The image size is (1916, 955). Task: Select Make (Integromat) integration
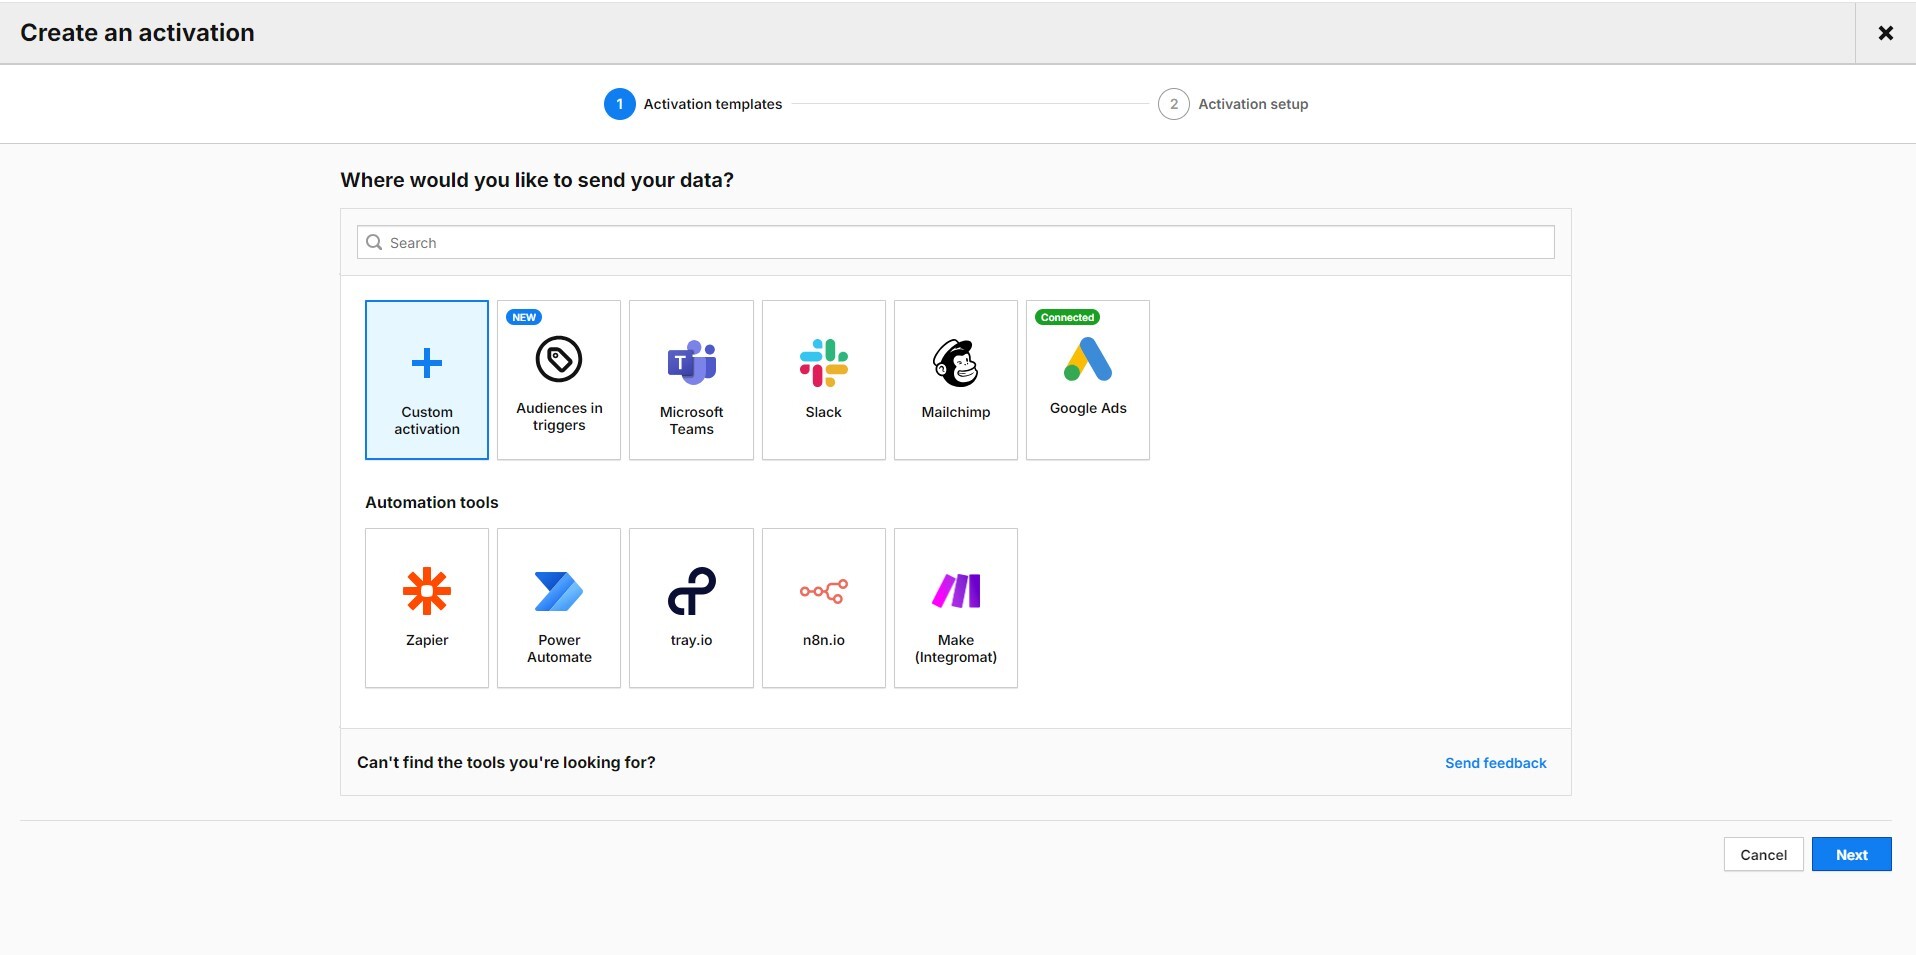click(955, 608)
